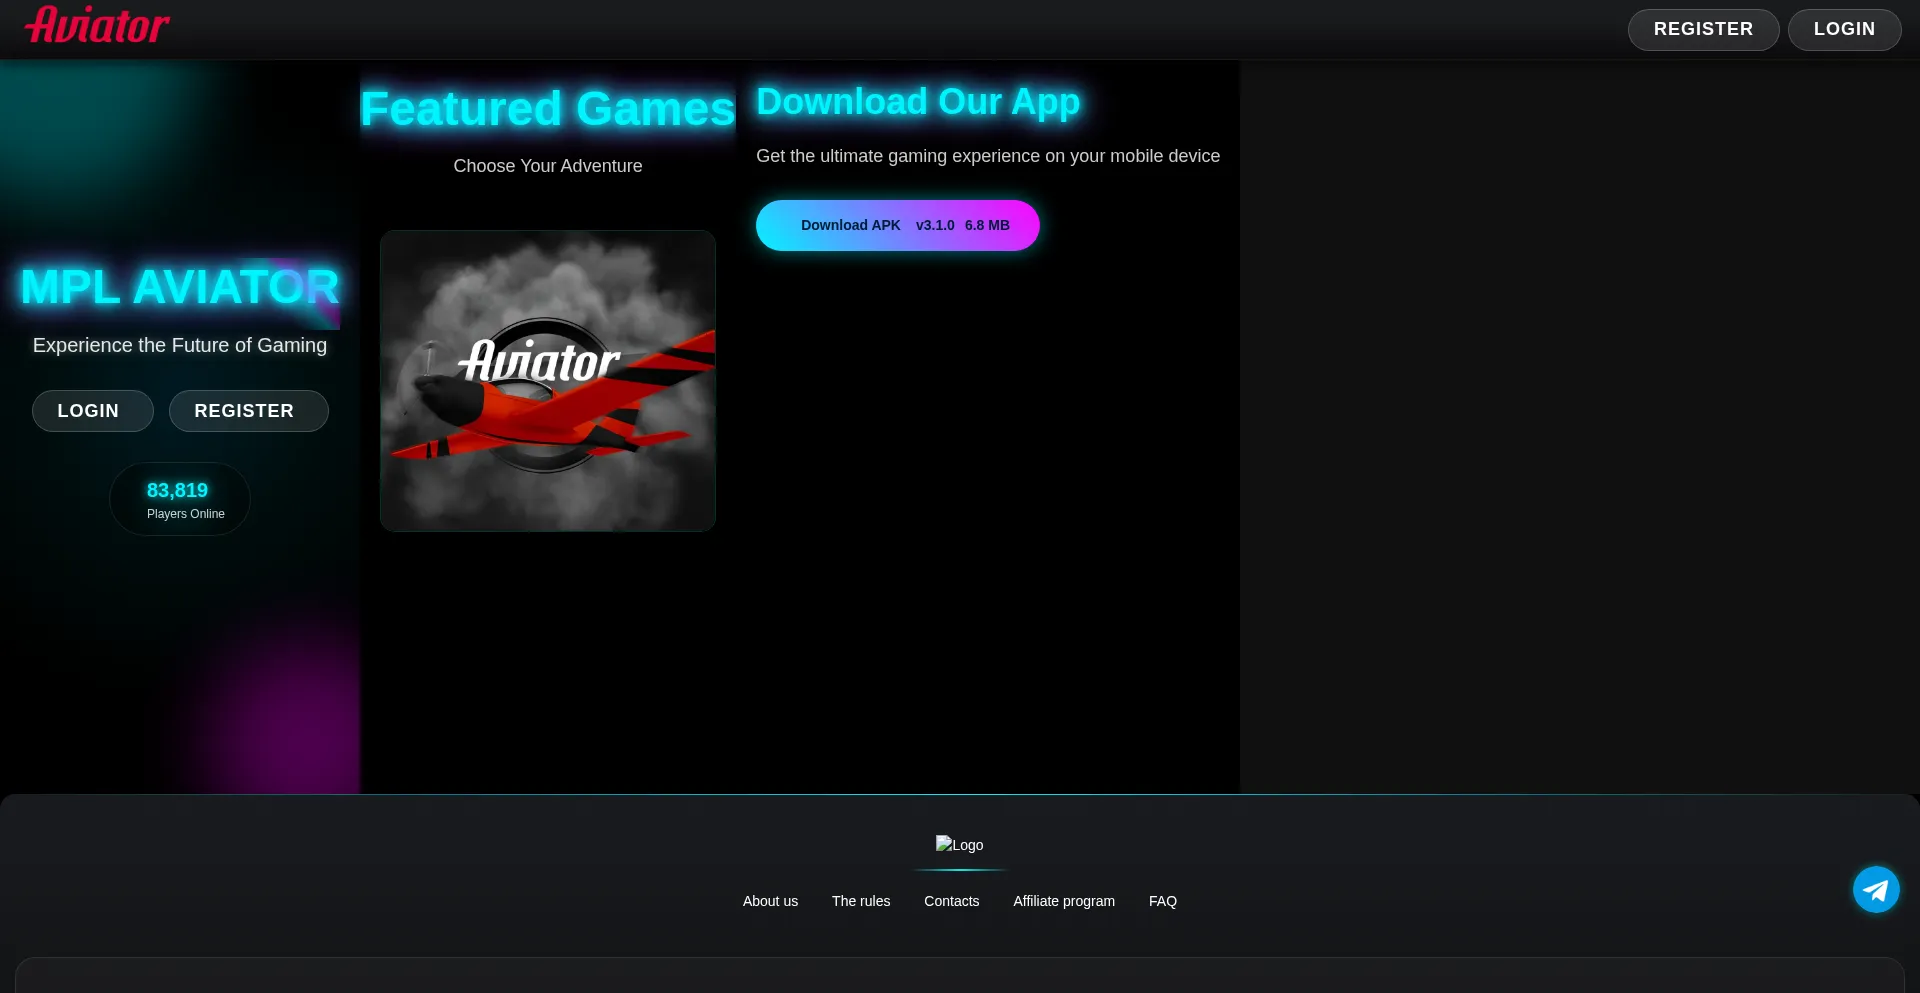Click LOGIN under MPL Aviator heading

92,411
